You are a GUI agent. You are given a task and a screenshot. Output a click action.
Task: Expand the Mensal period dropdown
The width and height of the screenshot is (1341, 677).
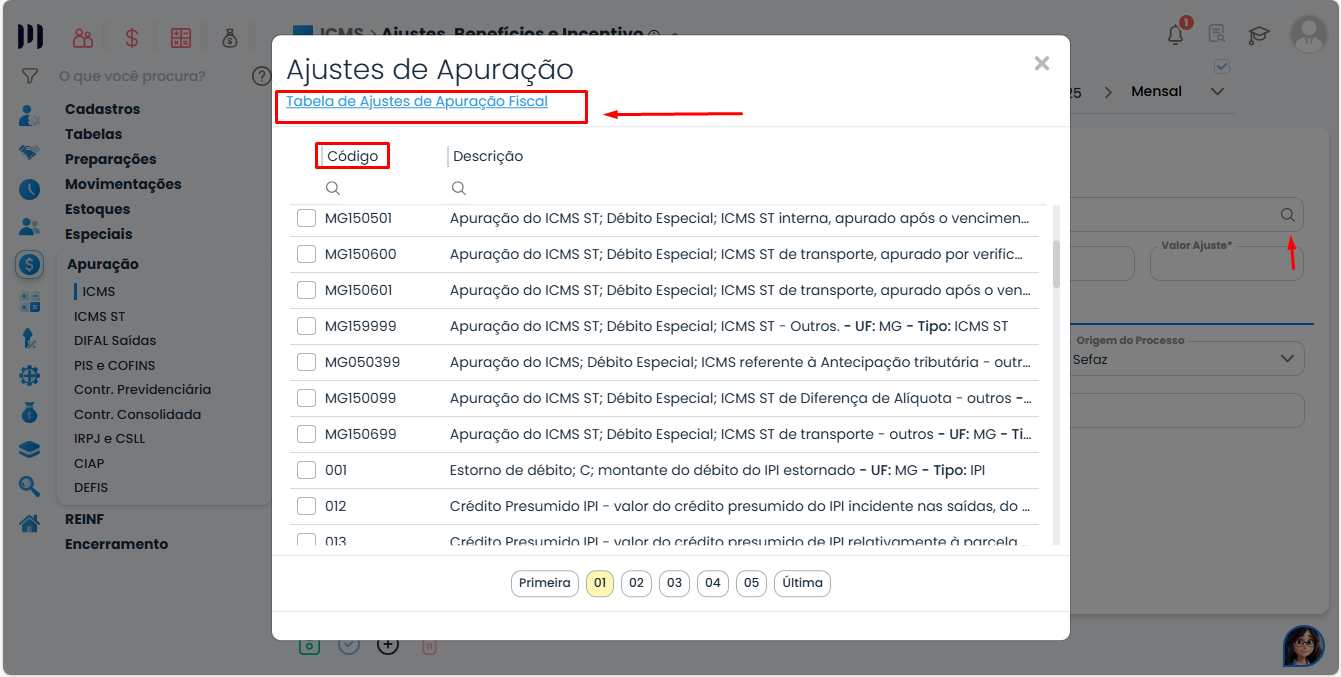(x=1216, y=92)
